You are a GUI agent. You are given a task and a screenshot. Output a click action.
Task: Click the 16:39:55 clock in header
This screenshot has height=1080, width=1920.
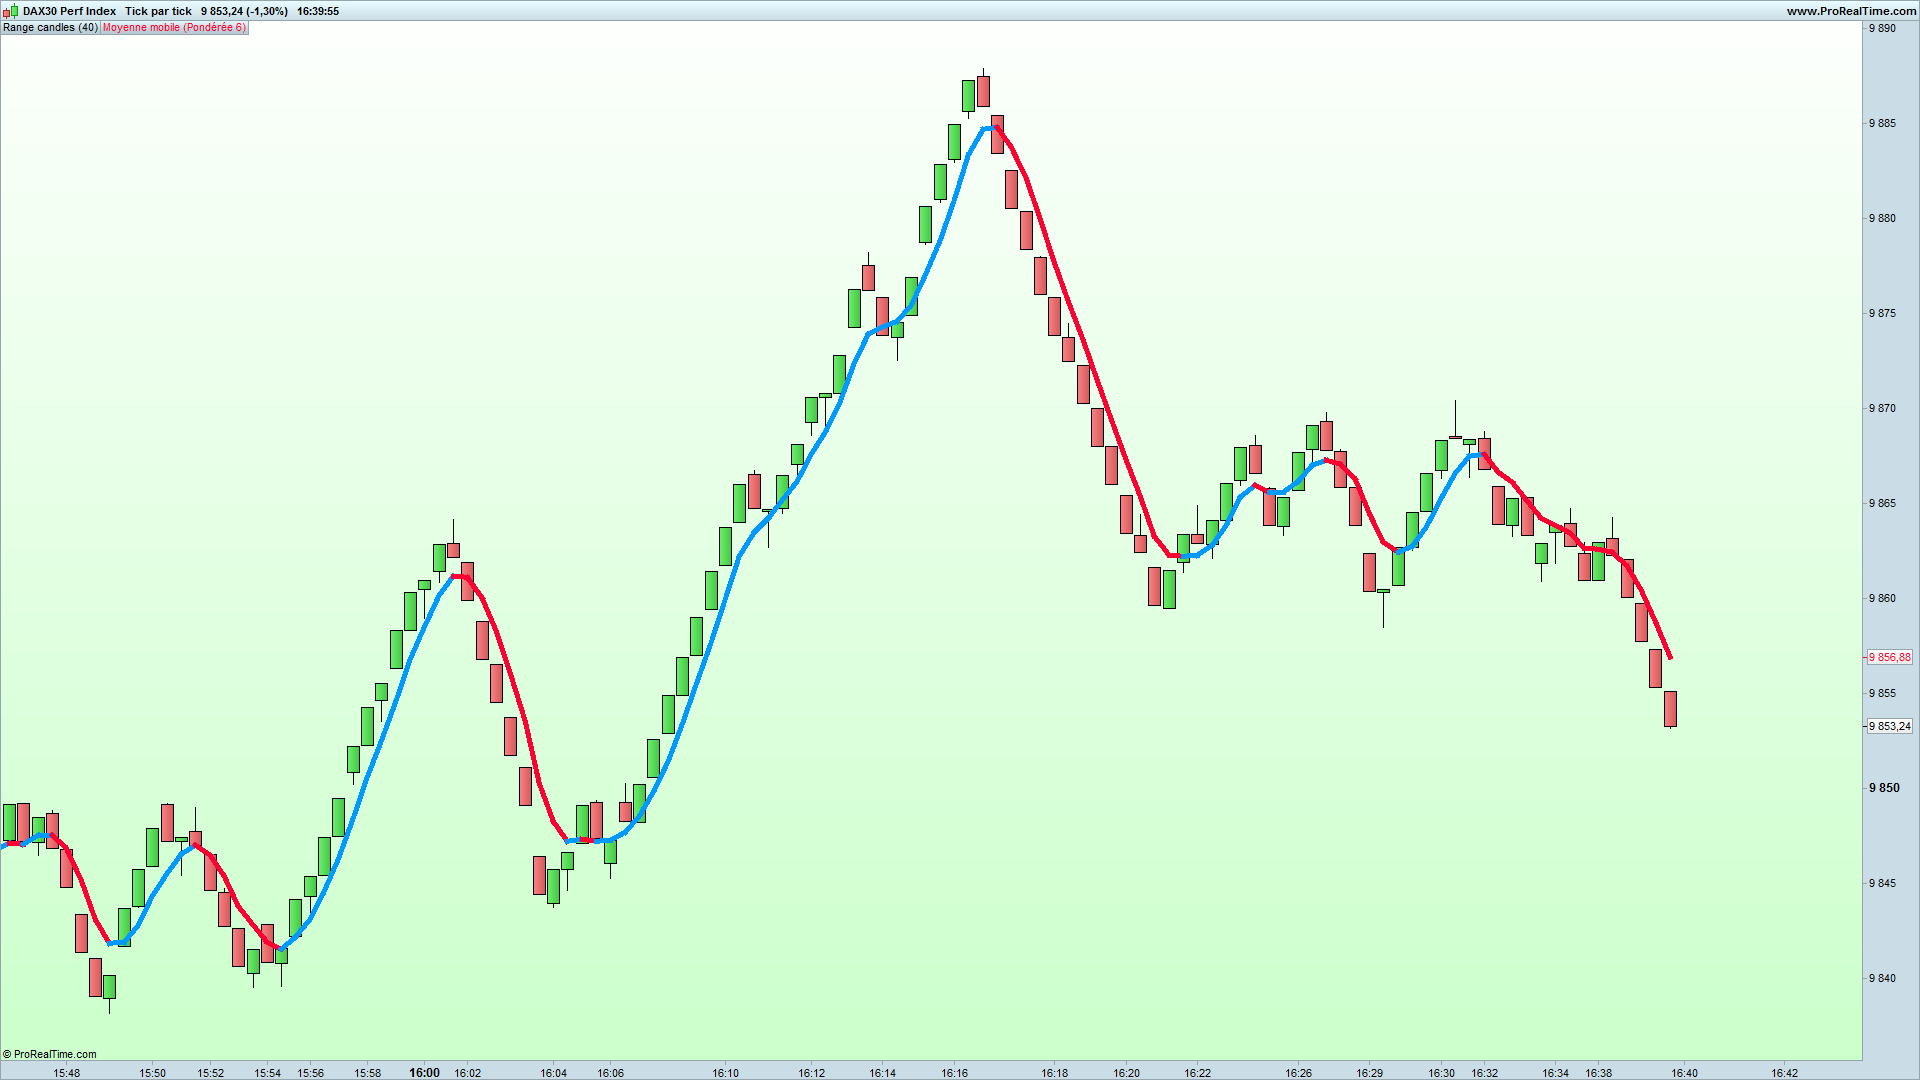pyautogui.click(x=318, y=11)
